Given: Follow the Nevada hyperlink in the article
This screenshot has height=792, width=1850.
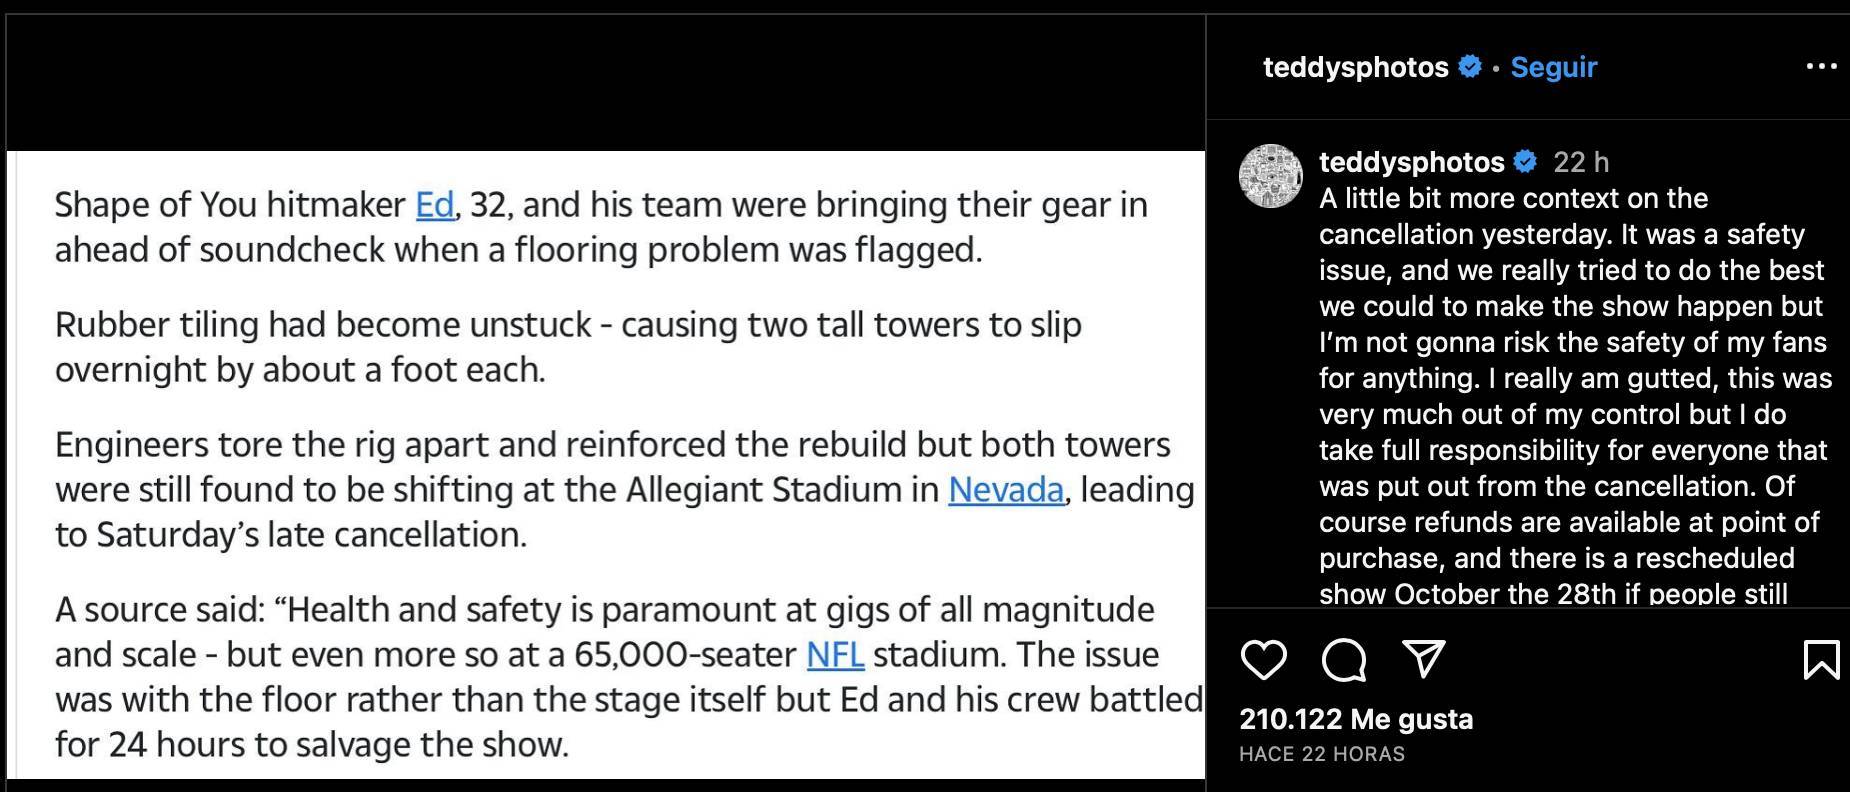Looking at the screenshot, I should point(1005,490).
